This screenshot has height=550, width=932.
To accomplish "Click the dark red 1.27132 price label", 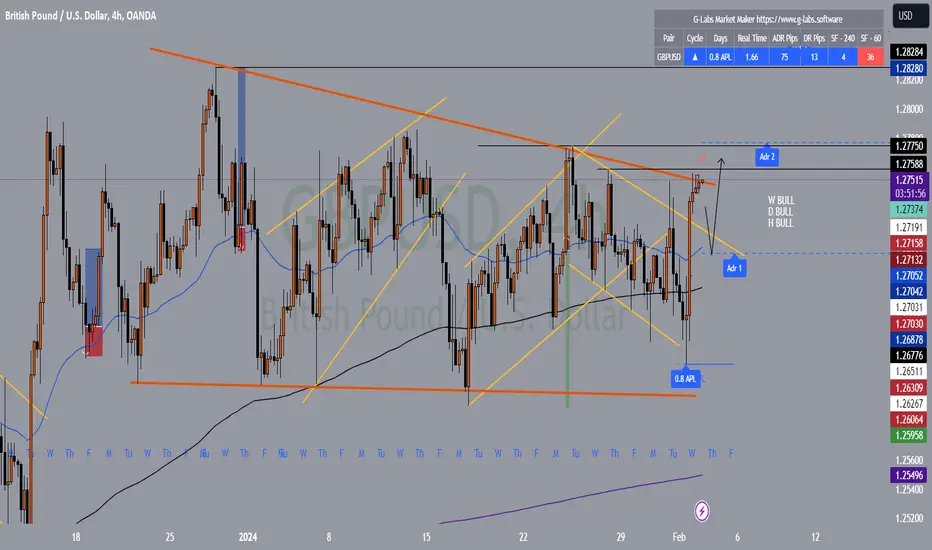I will click(908, 260).
